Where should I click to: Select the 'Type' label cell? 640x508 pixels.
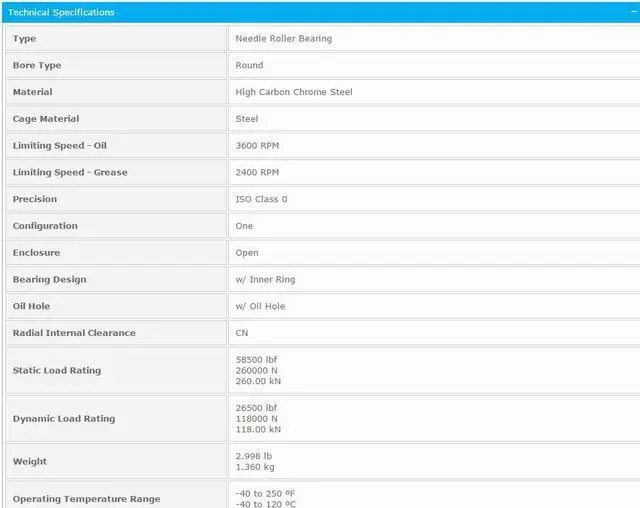click(x=116, y=38)
